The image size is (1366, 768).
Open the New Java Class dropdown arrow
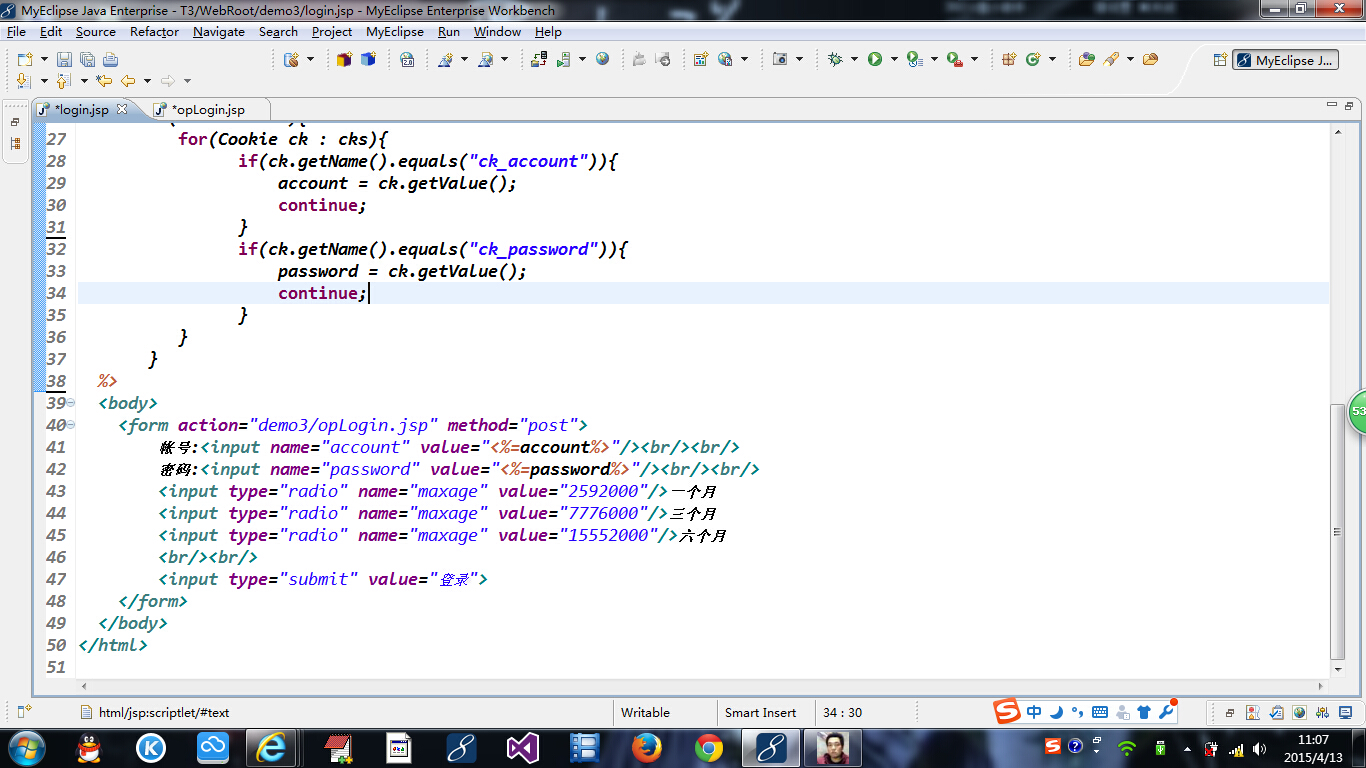[1052, 60]
